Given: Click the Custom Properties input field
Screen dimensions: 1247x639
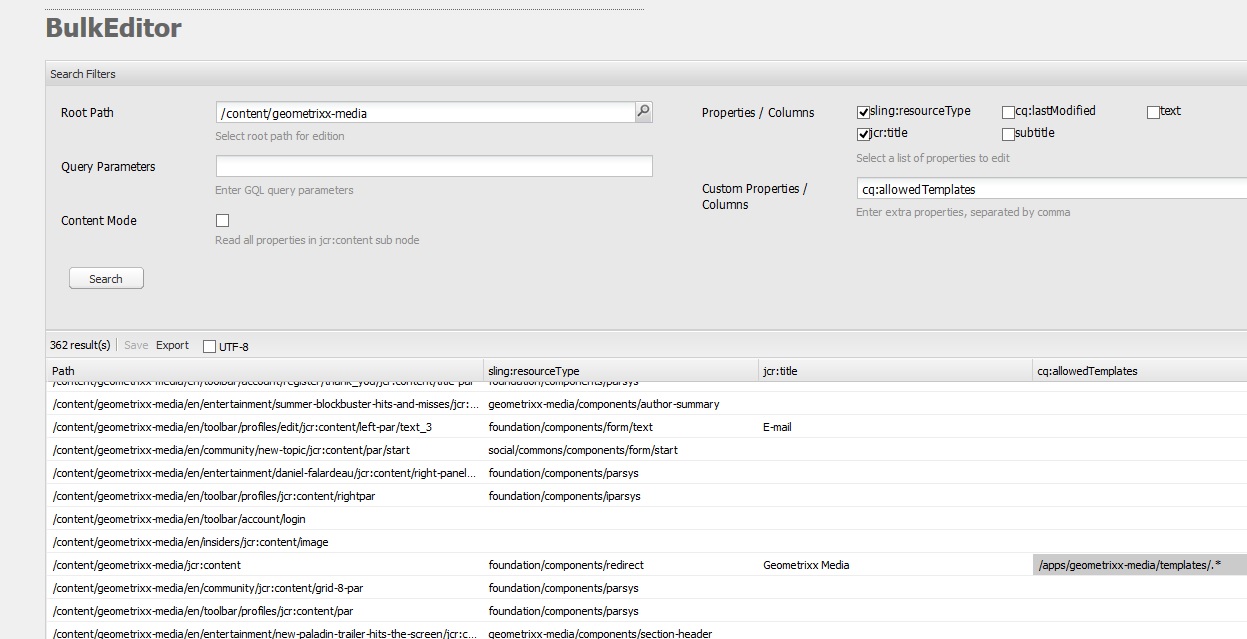Looking at the screenshot, I should 1050,189.
